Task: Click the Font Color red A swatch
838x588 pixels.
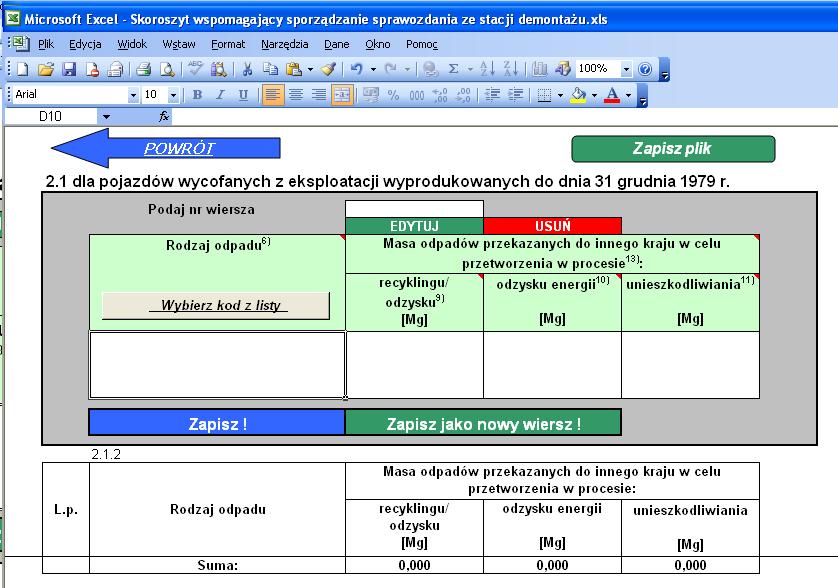Action: 612,95
